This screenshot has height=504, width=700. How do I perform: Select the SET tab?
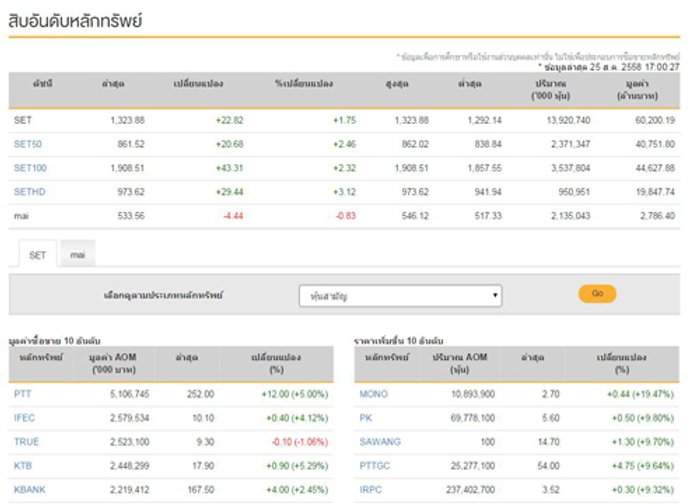tap(38, 255)
